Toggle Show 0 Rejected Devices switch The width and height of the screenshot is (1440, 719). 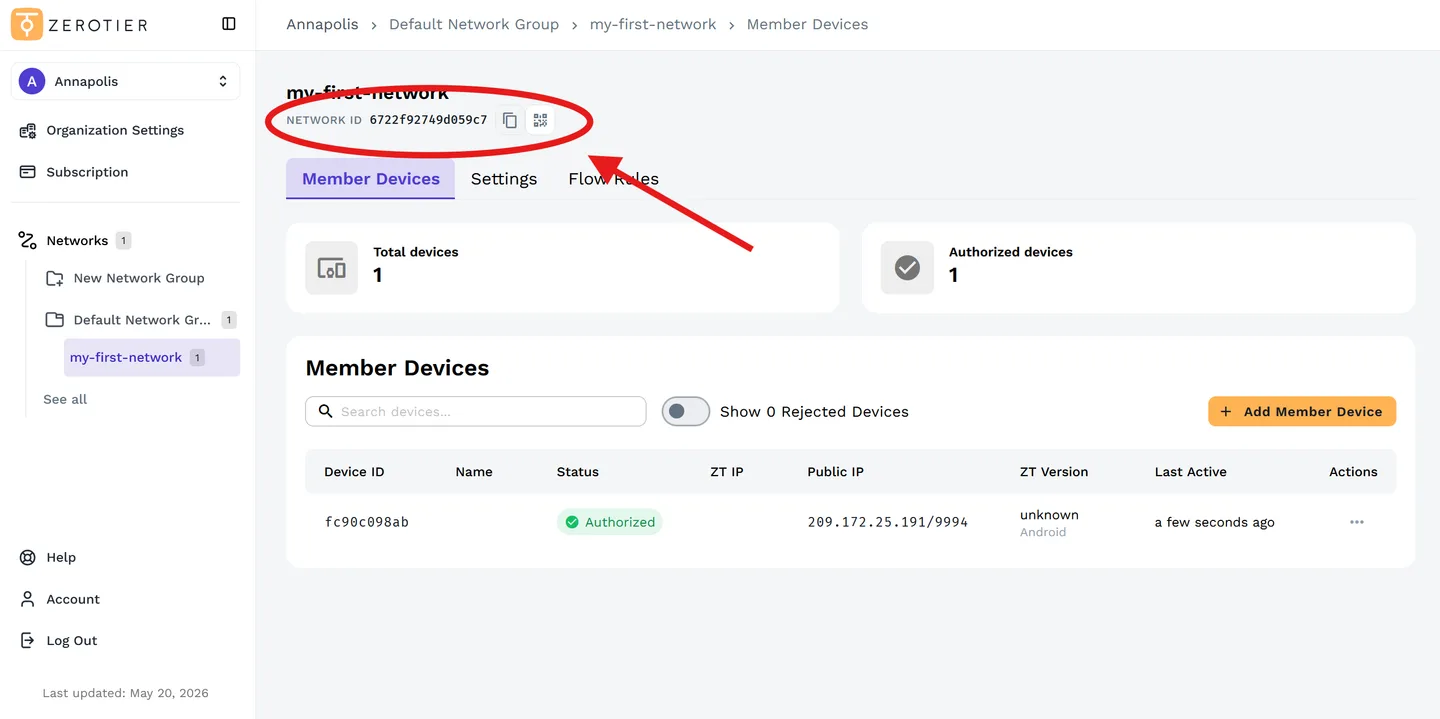[686, 411]
